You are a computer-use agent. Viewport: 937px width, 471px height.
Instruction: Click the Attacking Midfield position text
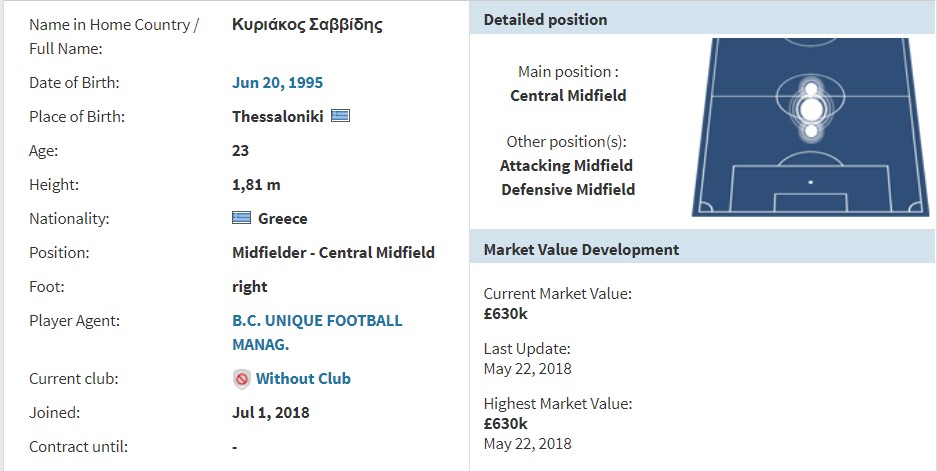click(x=567, y=166)
